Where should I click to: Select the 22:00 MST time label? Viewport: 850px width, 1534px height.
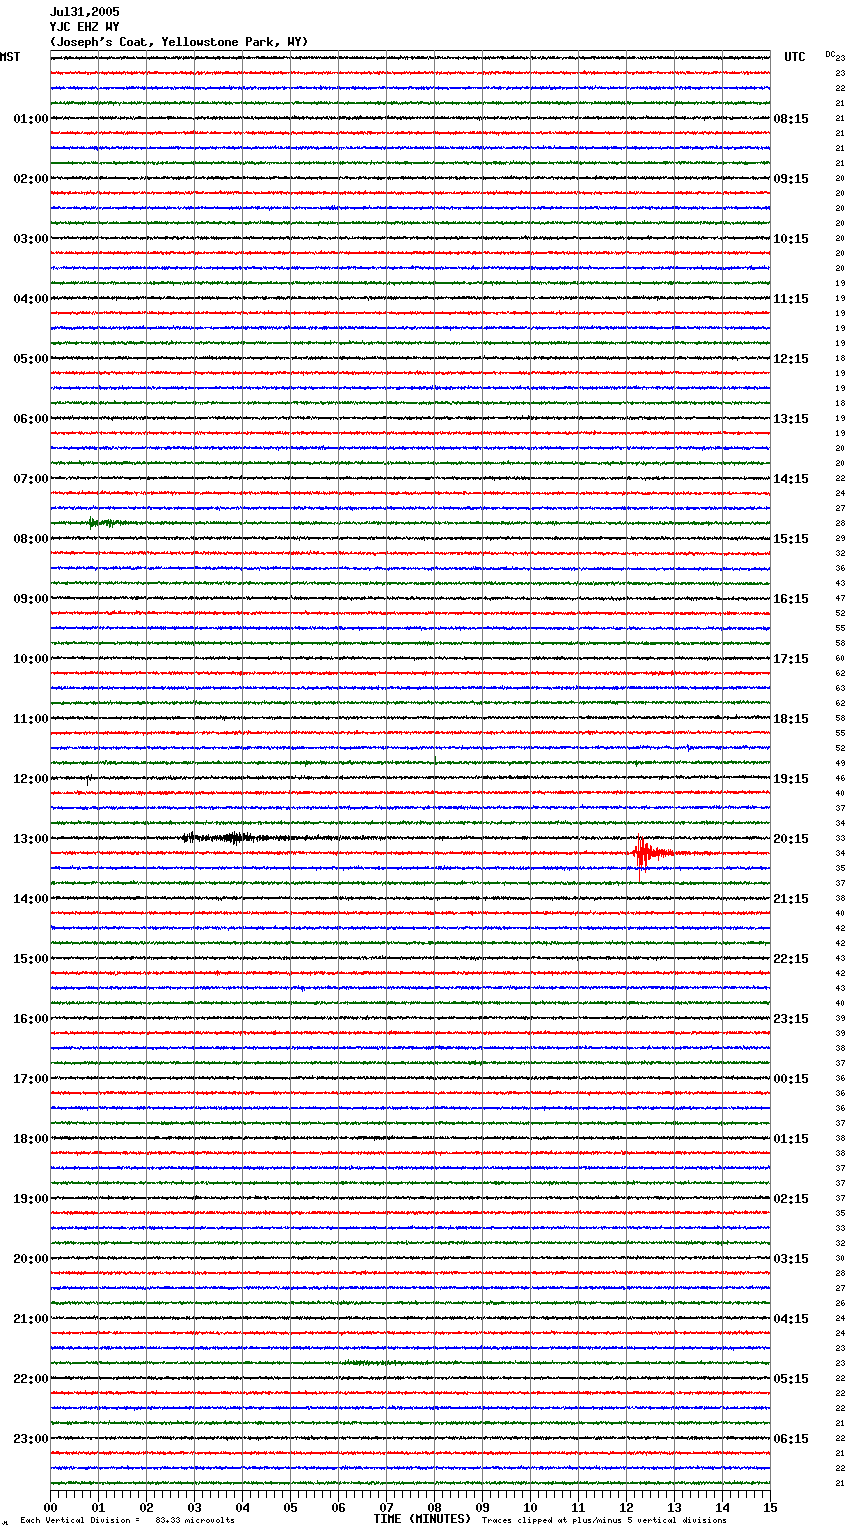pyautogui.click(x=31, y=1379)
